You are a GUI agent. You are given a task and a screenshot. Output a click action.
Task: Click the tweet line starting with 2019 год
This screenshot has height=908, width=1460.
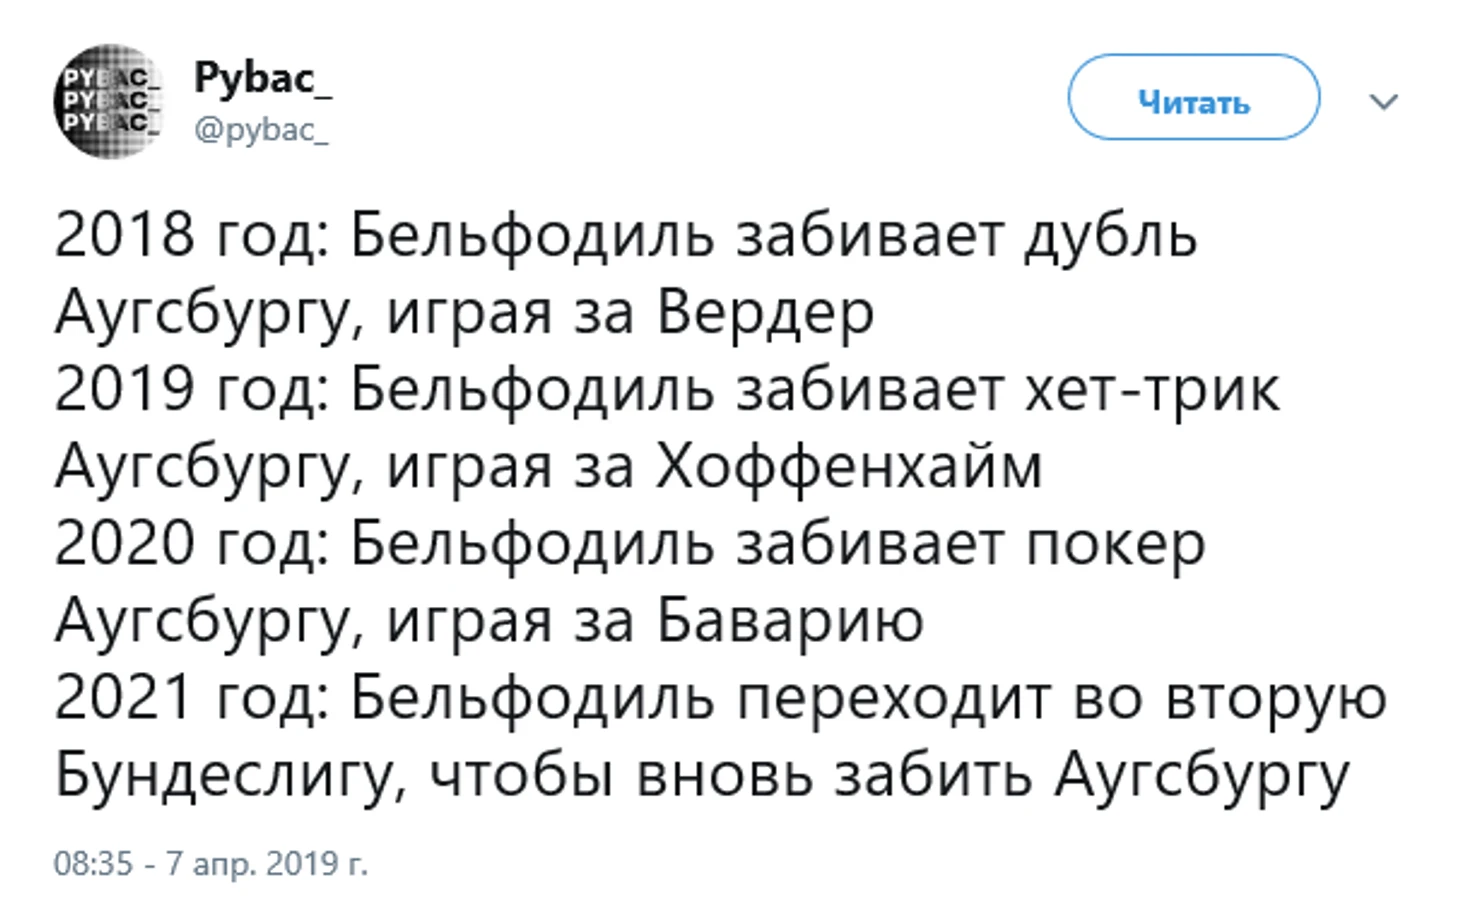(667, 391)
